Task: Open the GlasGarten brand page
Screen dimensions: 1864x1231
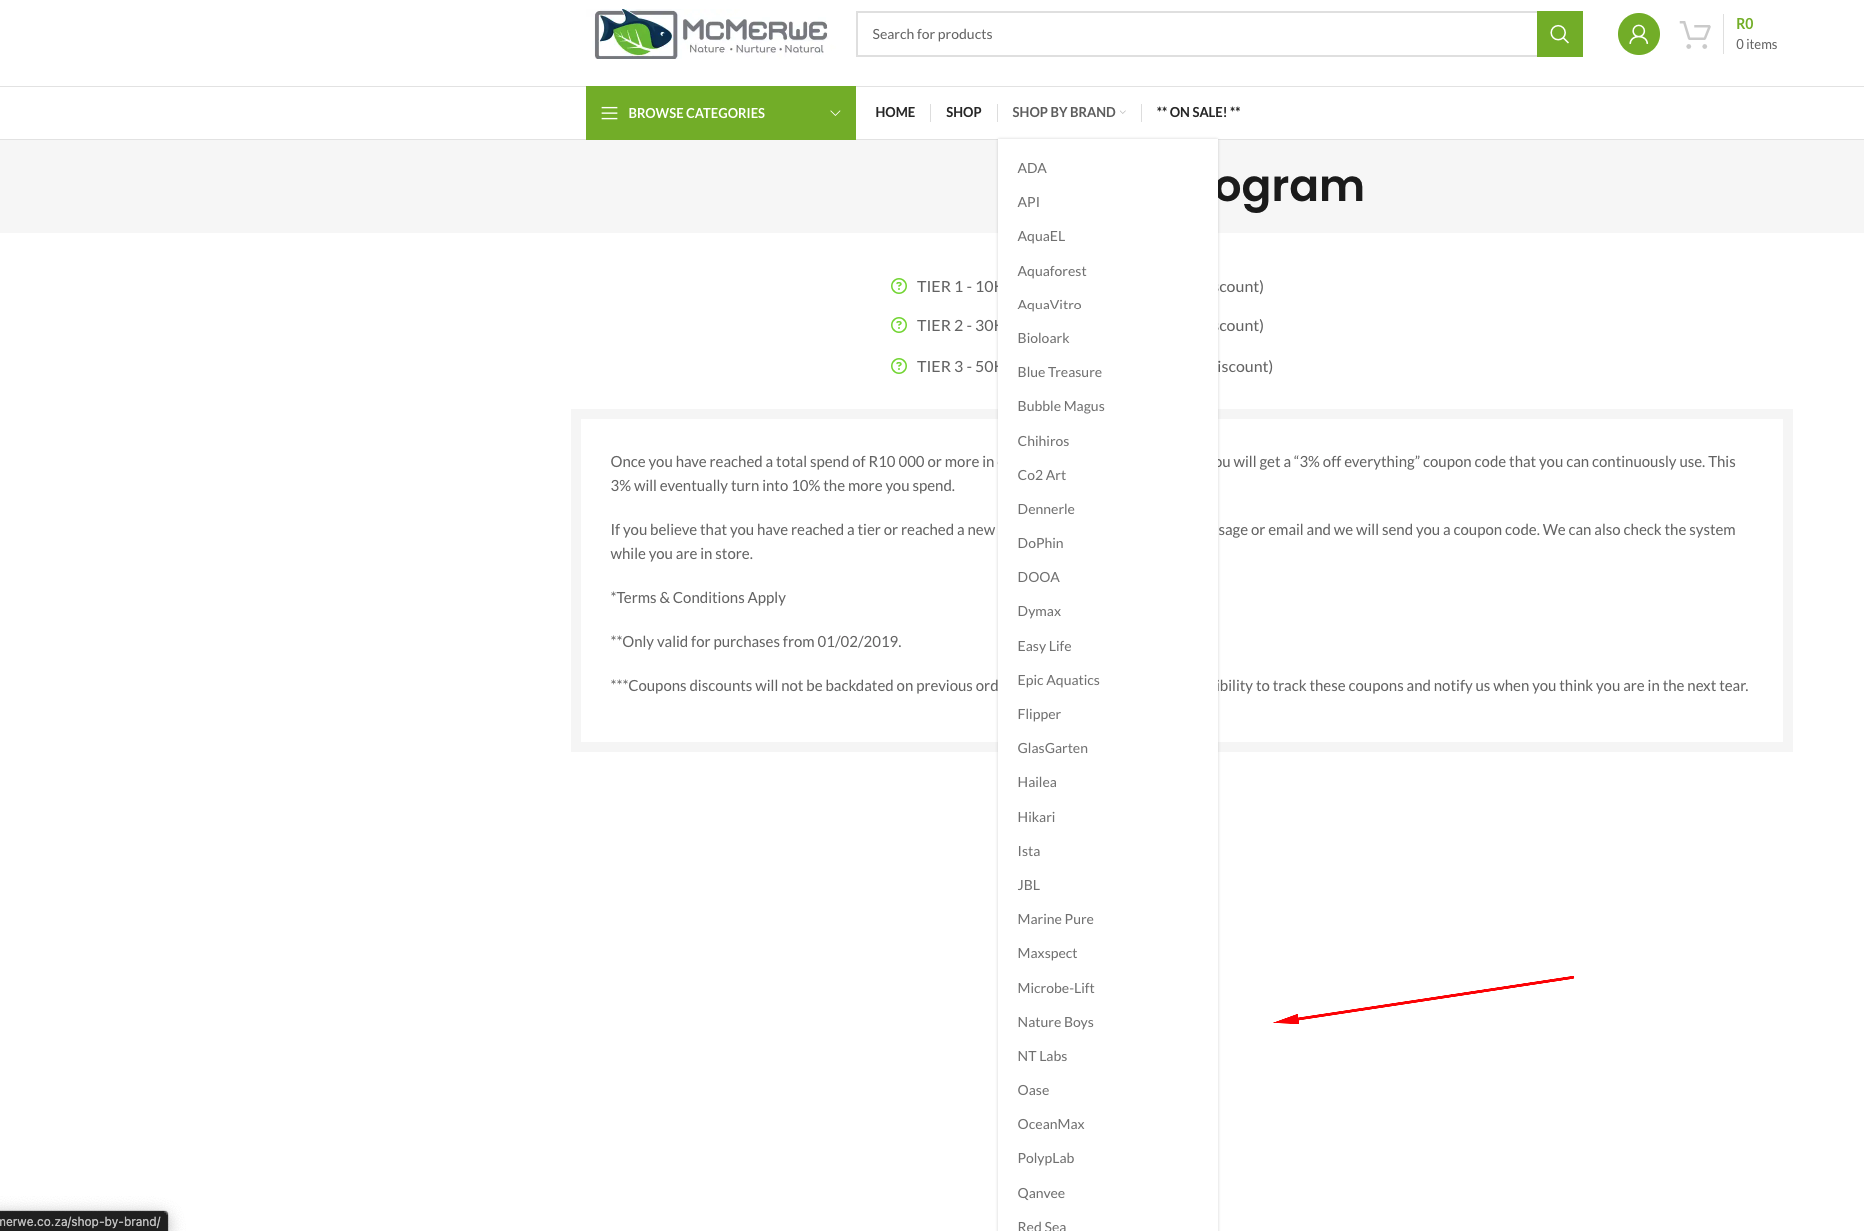Action: click(1052, 748)
